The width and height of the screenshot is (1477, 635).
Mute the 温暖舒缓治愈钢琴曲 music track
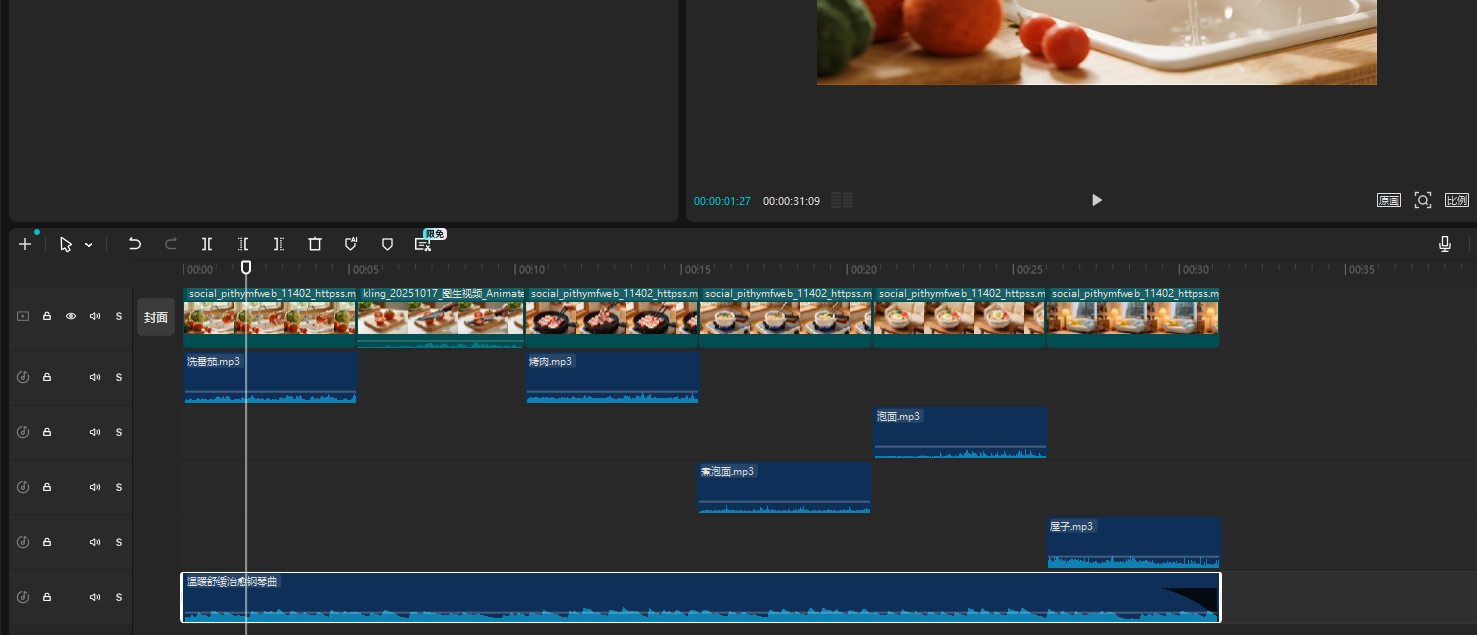click(95, 597)
